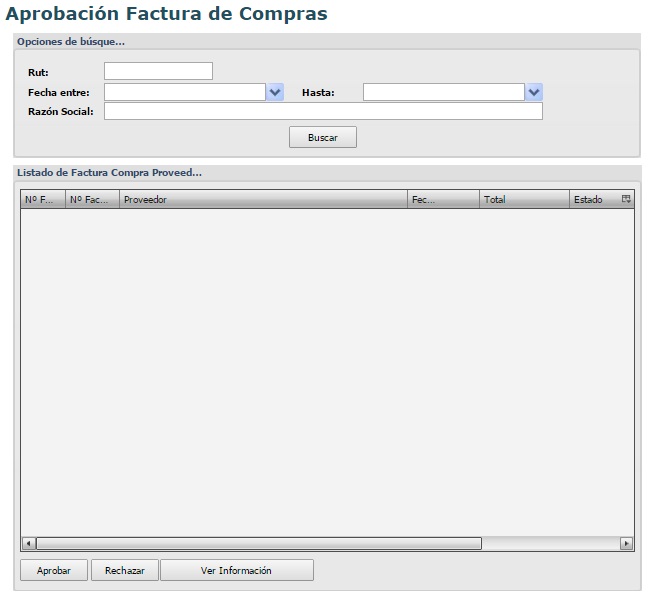This screenshot has height=604, width=654.
Task: Open the grid column settings icon
Action: pos(626,199)
